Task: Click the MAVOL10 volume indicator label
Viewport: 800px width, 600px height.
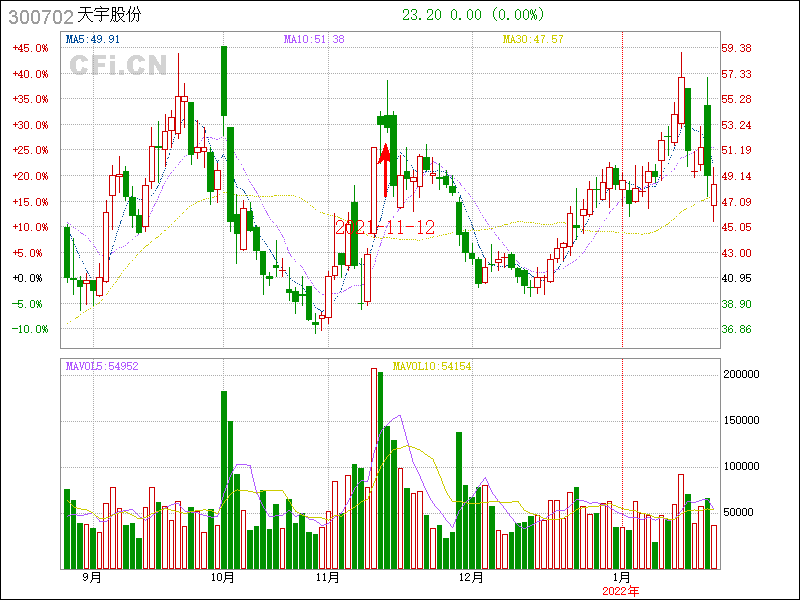Action: point(431,367)
